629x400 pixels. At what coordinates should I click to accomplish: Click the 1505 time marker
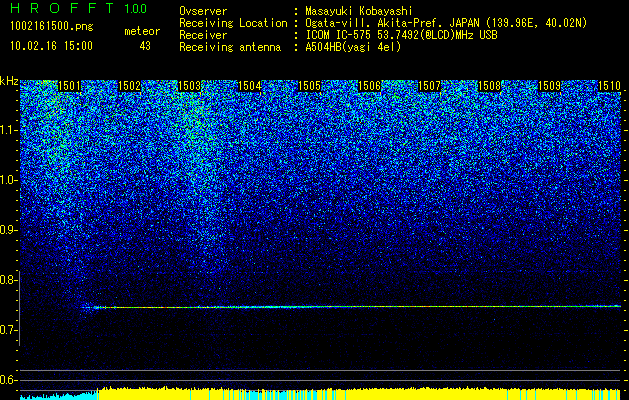(x=309, y=86)
